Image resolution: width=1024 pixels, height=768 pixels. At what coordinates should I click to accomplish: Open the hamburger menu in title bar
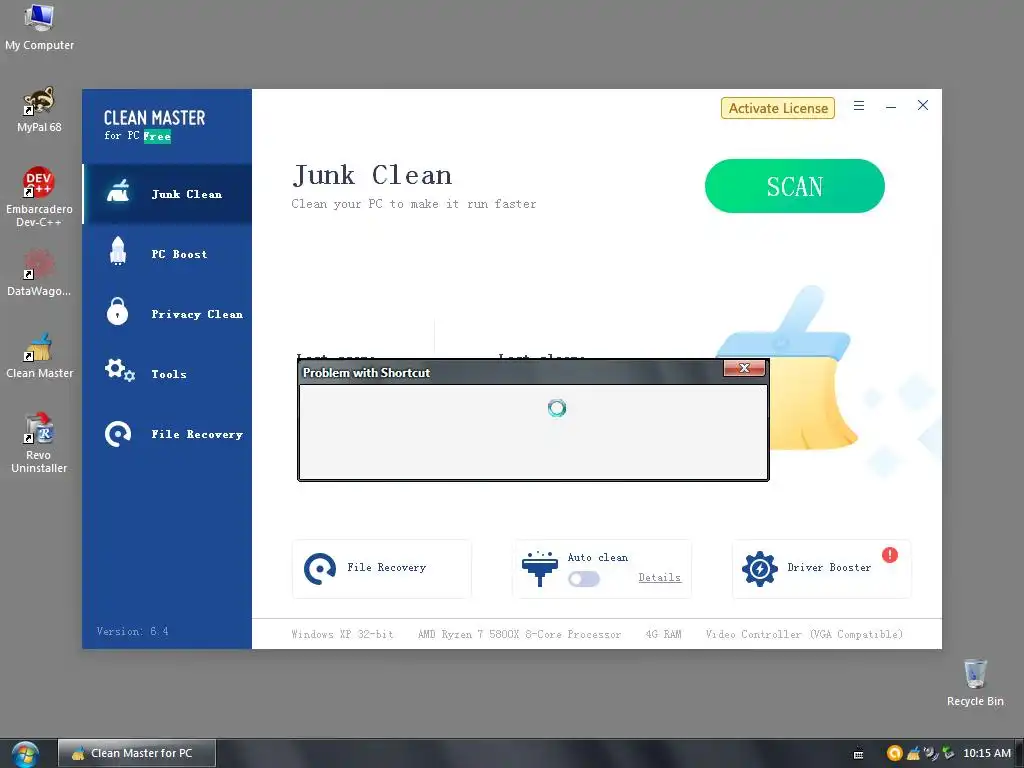tap(859, 106)
